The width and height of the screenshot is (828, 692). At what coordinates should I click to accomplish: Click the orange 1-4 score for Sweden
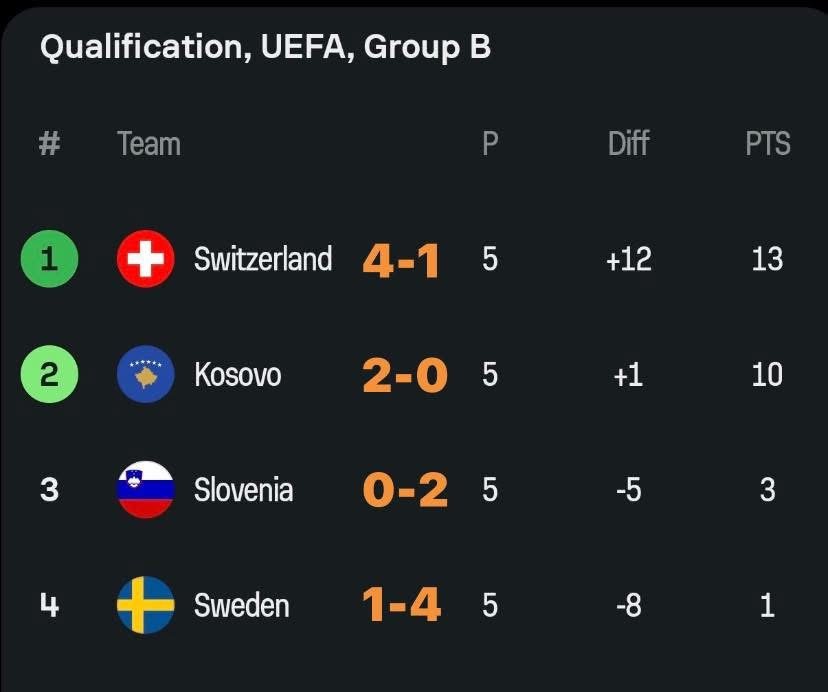click(401, 606)
